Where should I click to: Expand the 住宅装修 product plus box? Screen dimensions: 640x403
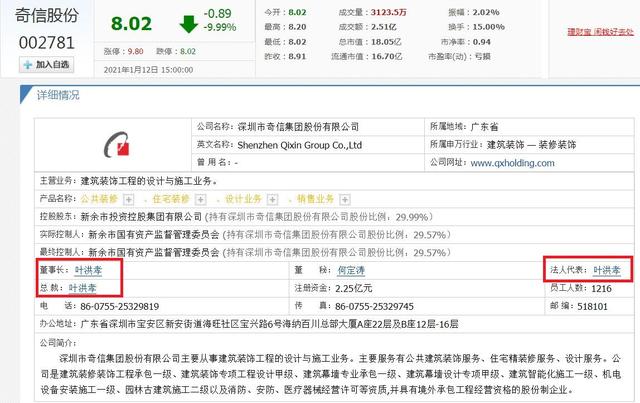coord(200,199)
